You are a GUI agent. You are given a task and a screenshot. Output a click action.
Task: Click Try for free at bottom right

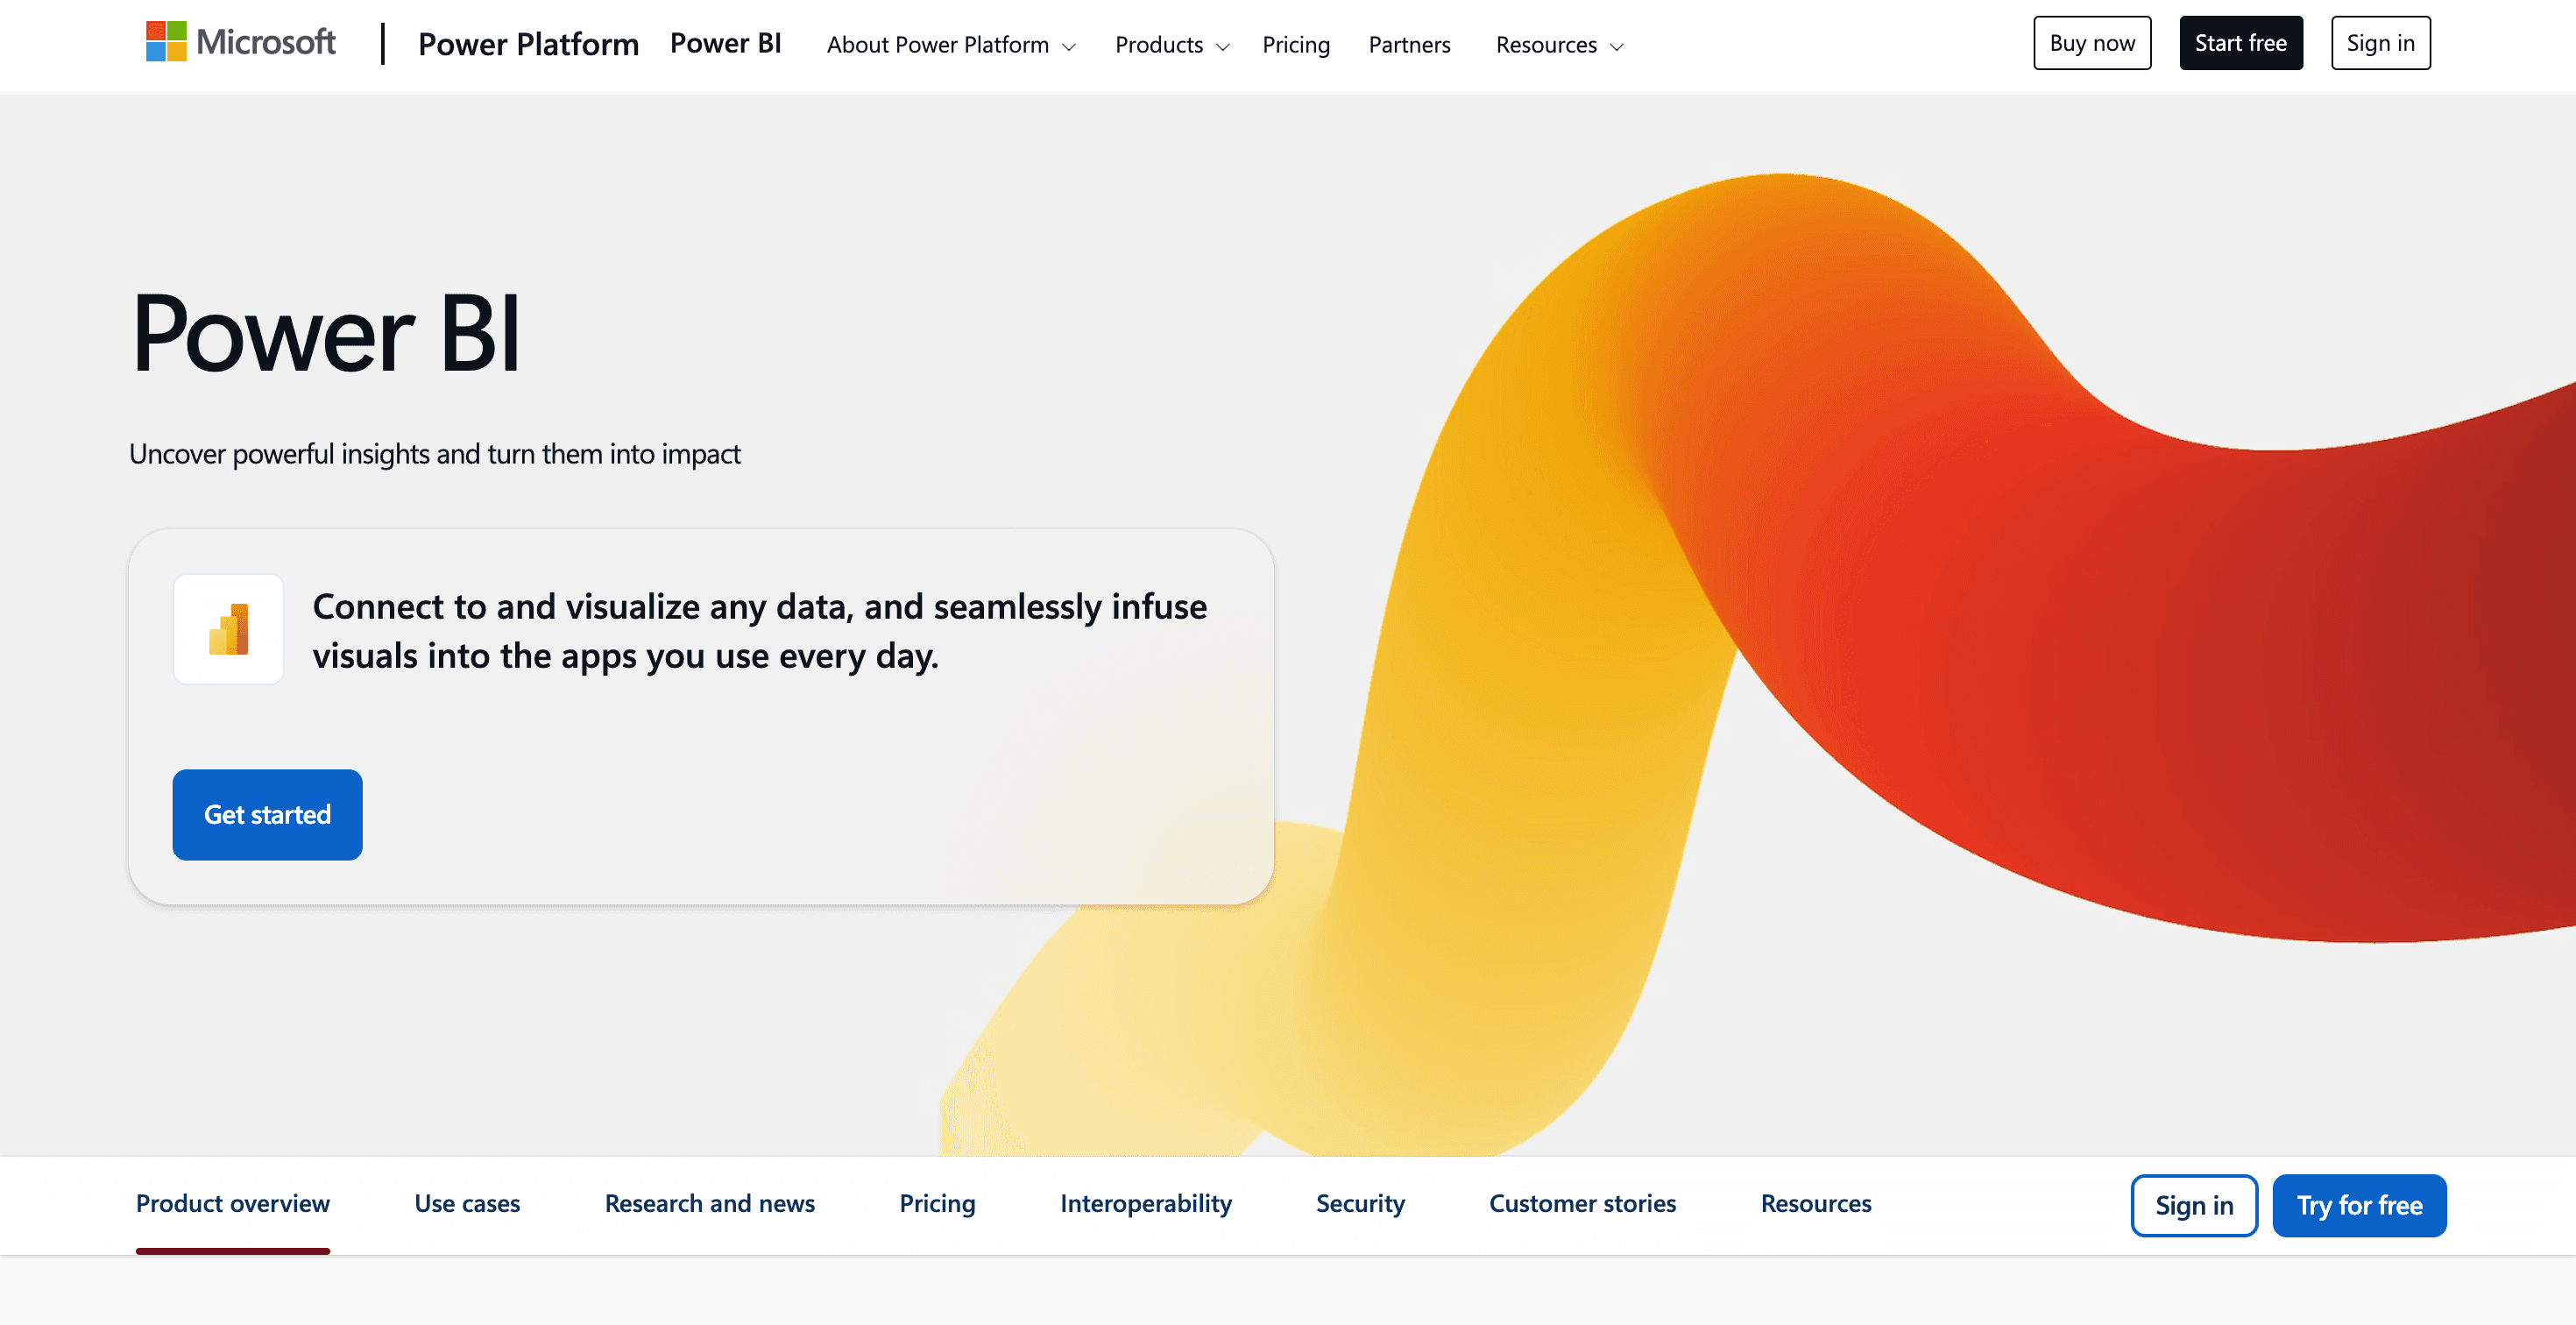[2359, 1205]
